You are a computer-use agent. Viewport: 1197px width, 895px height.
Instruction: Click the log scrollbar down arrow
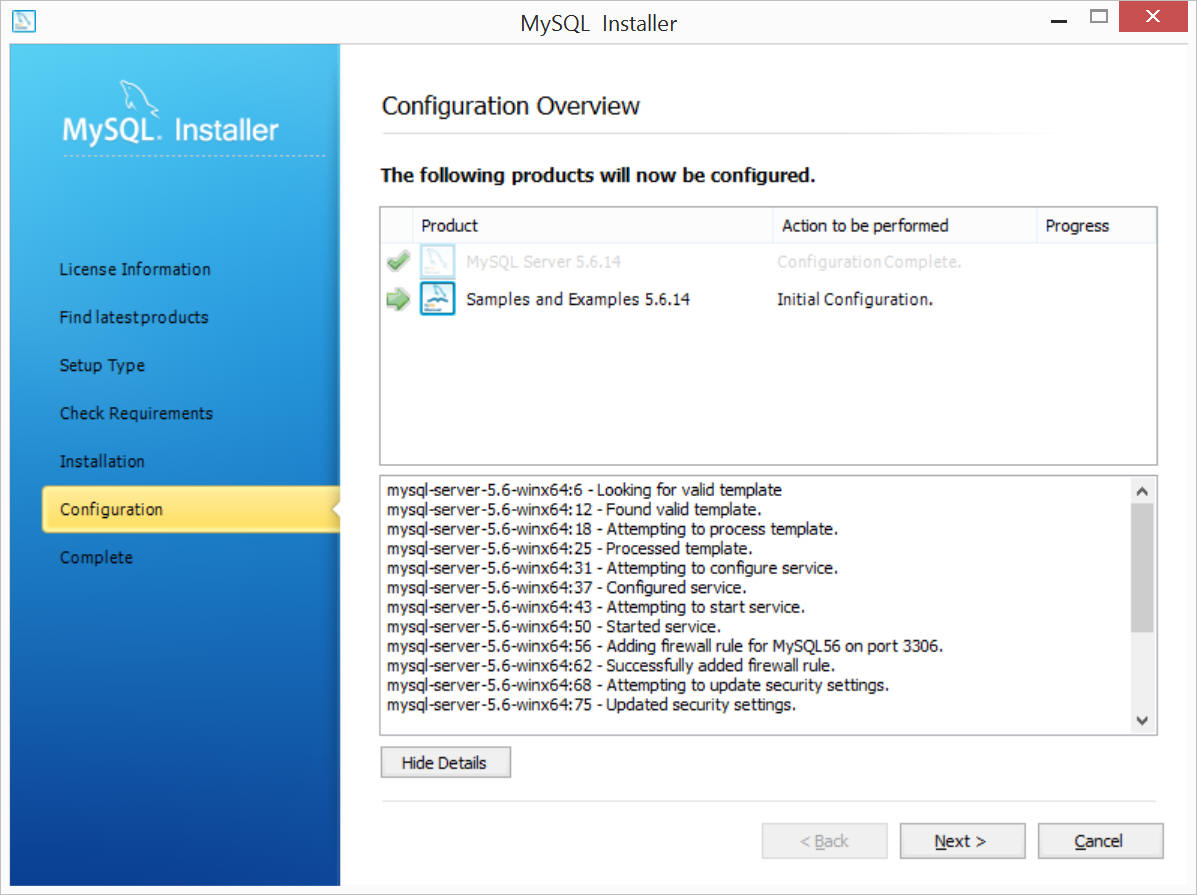1142,720
